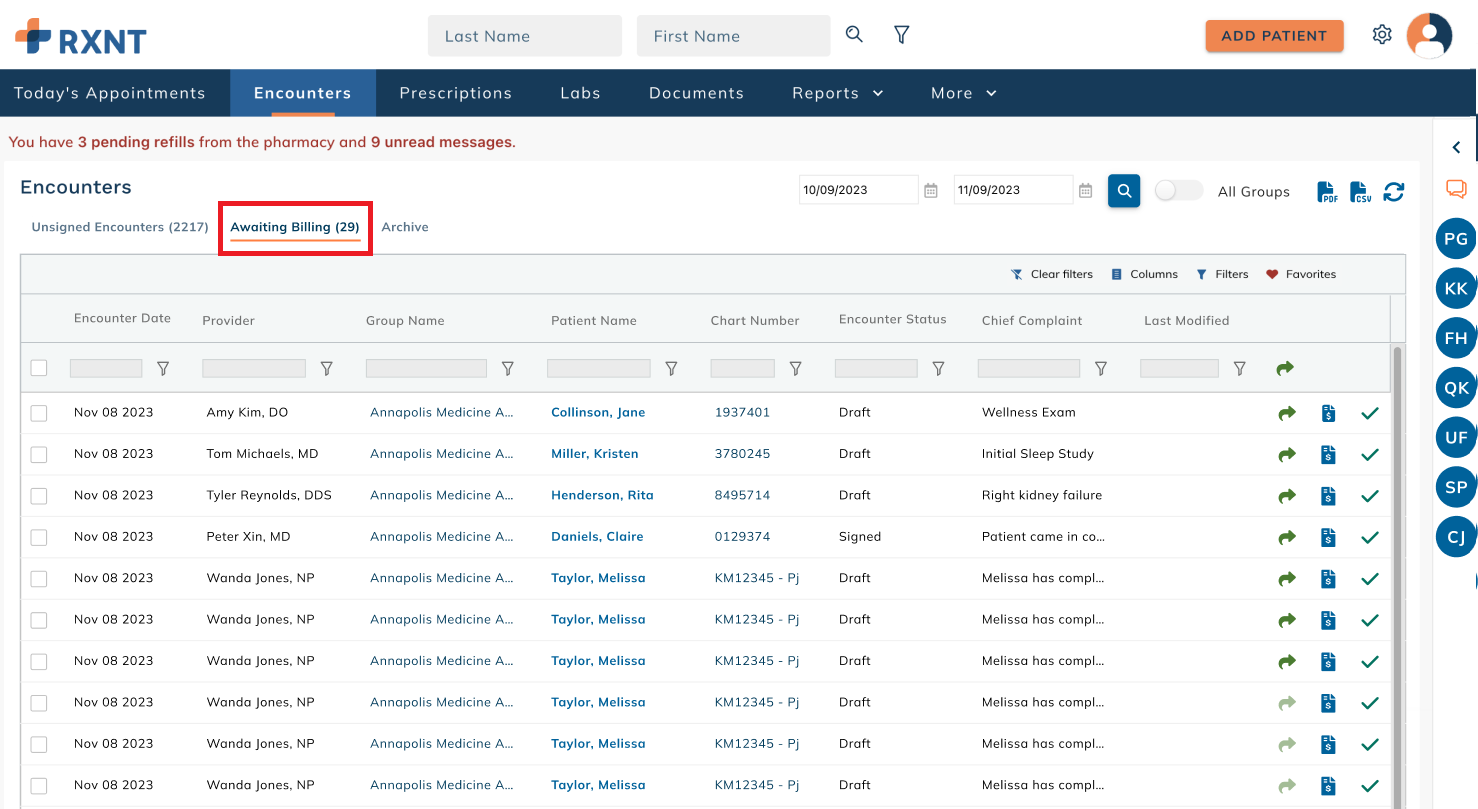The height and width of the screenshot is (809, 1478).
Task: Open chat with QK contact
Action: pyautogui.click(x=1456, y=388)
